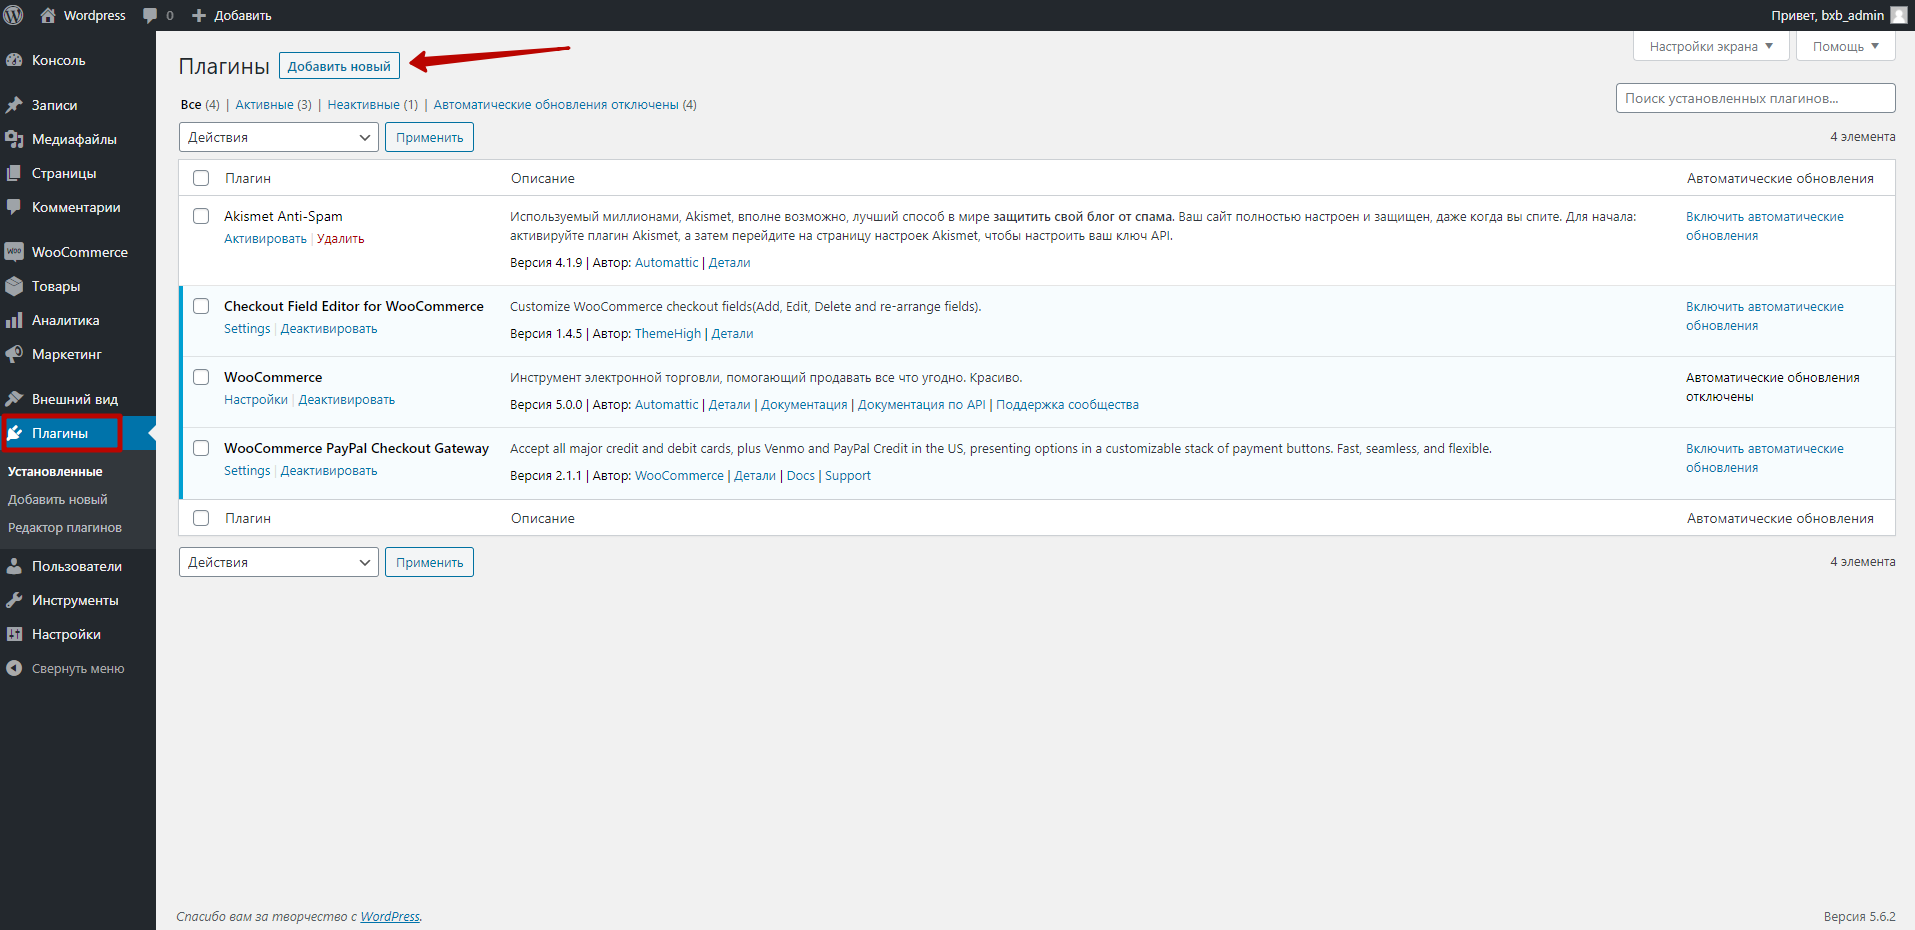This screenshot has width=1915, height=930.
Task: Click Добавить новый button beside Плагины heading
Action: pyautogui.click(x=339, y=66)
